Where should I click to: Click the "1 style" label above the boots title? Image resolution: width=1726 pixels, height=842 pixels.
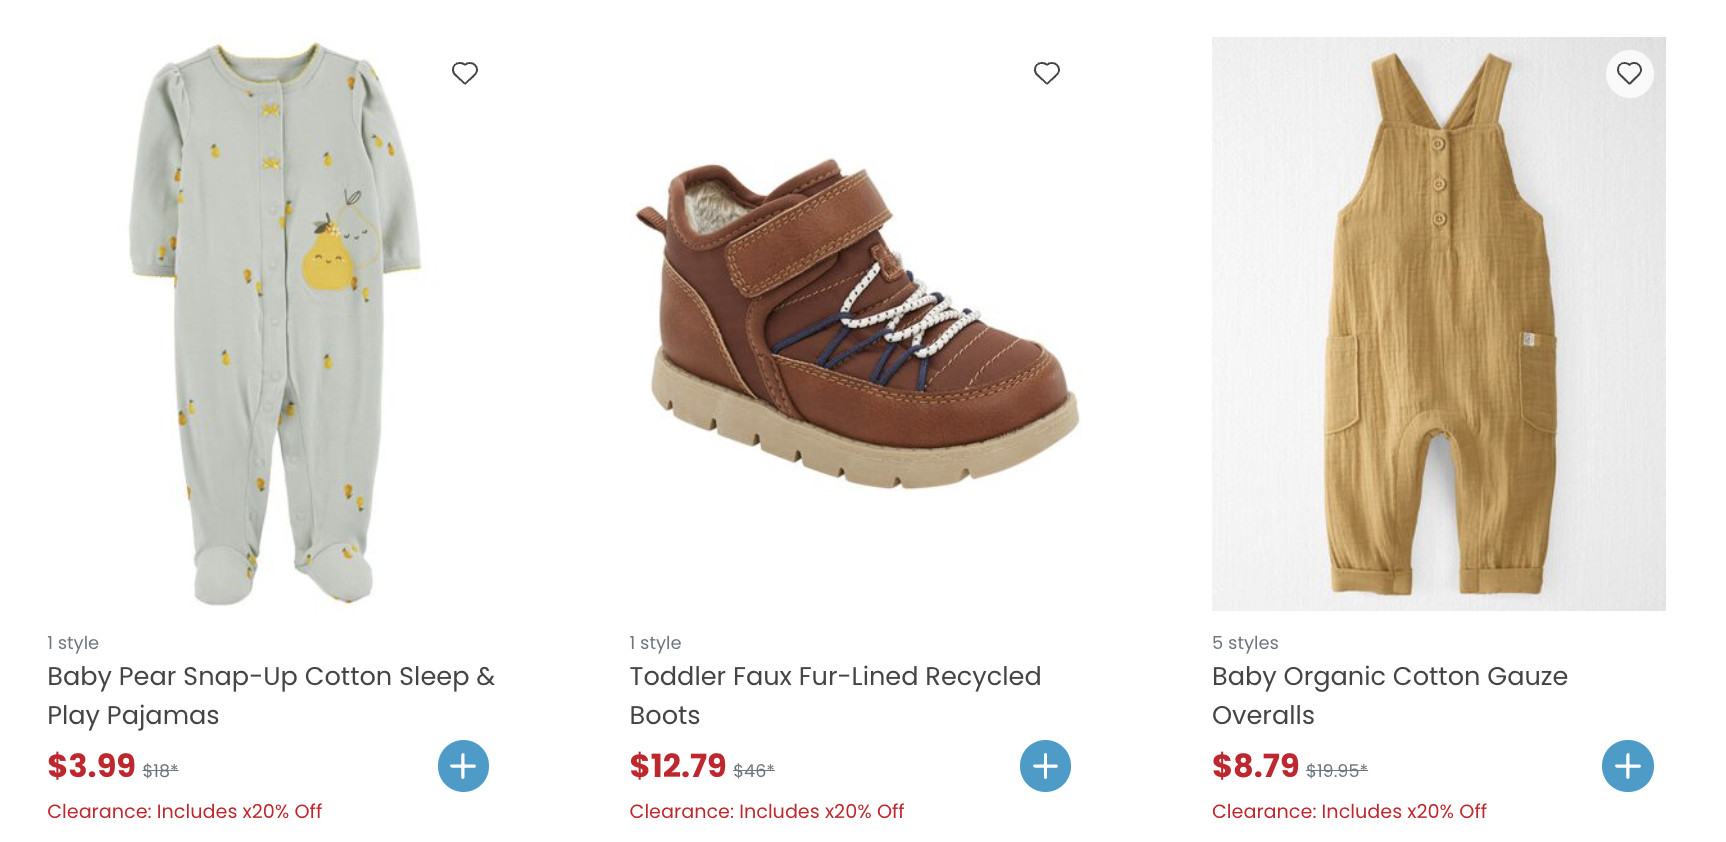click(655, 643)
